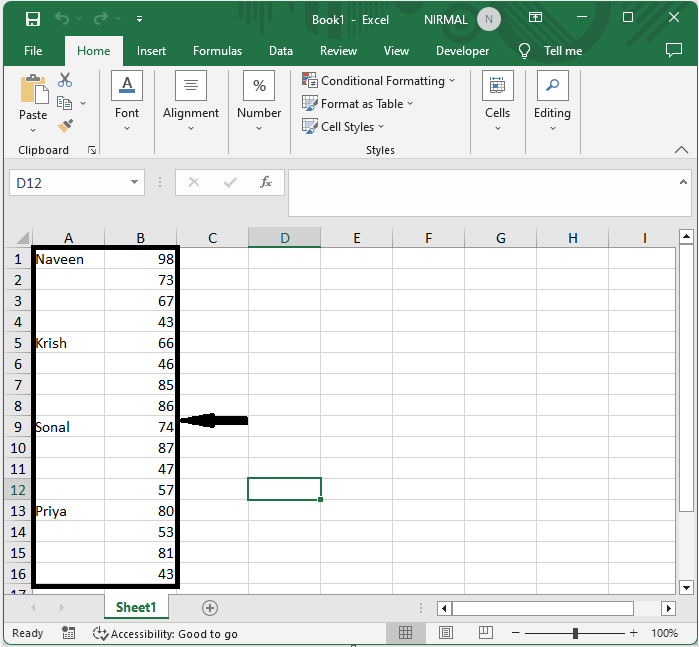Click the NIRMAL account avatar
This screenshot has width=699, height=647.
[x=489, y=19]
